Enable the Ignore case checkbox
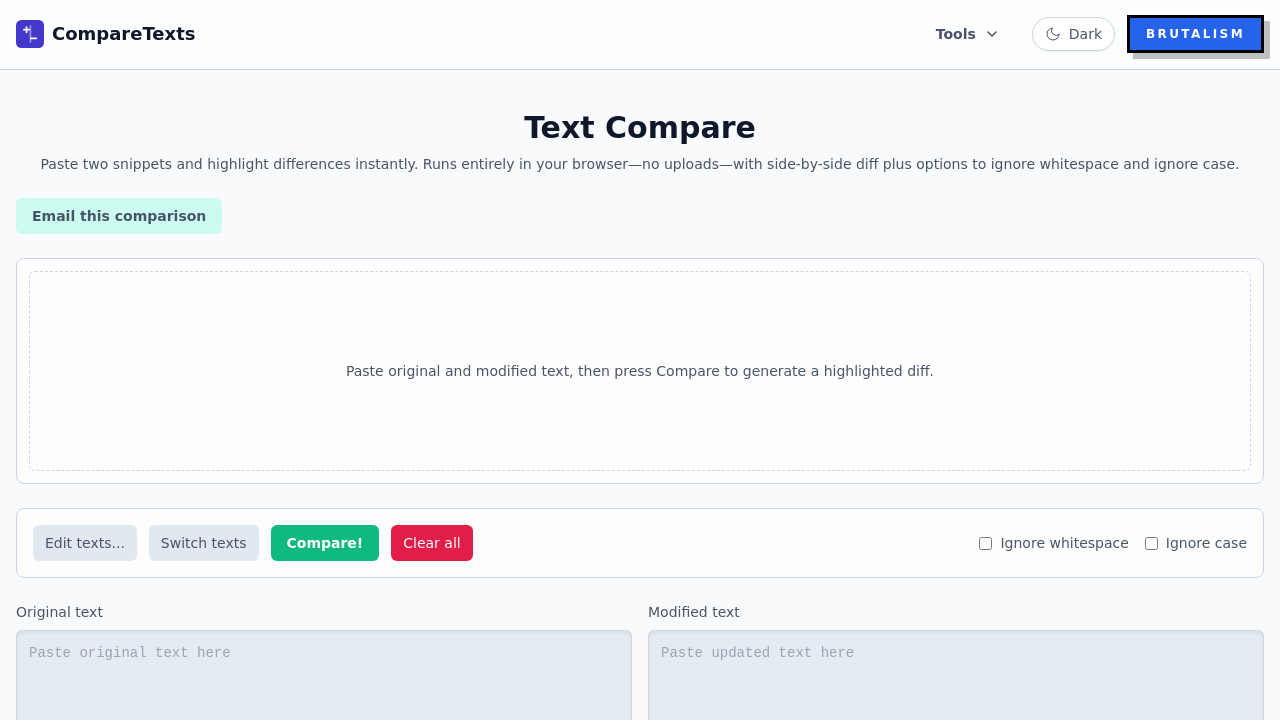Viewport: 1280px width, 720px height. (x=1151, y=543)
